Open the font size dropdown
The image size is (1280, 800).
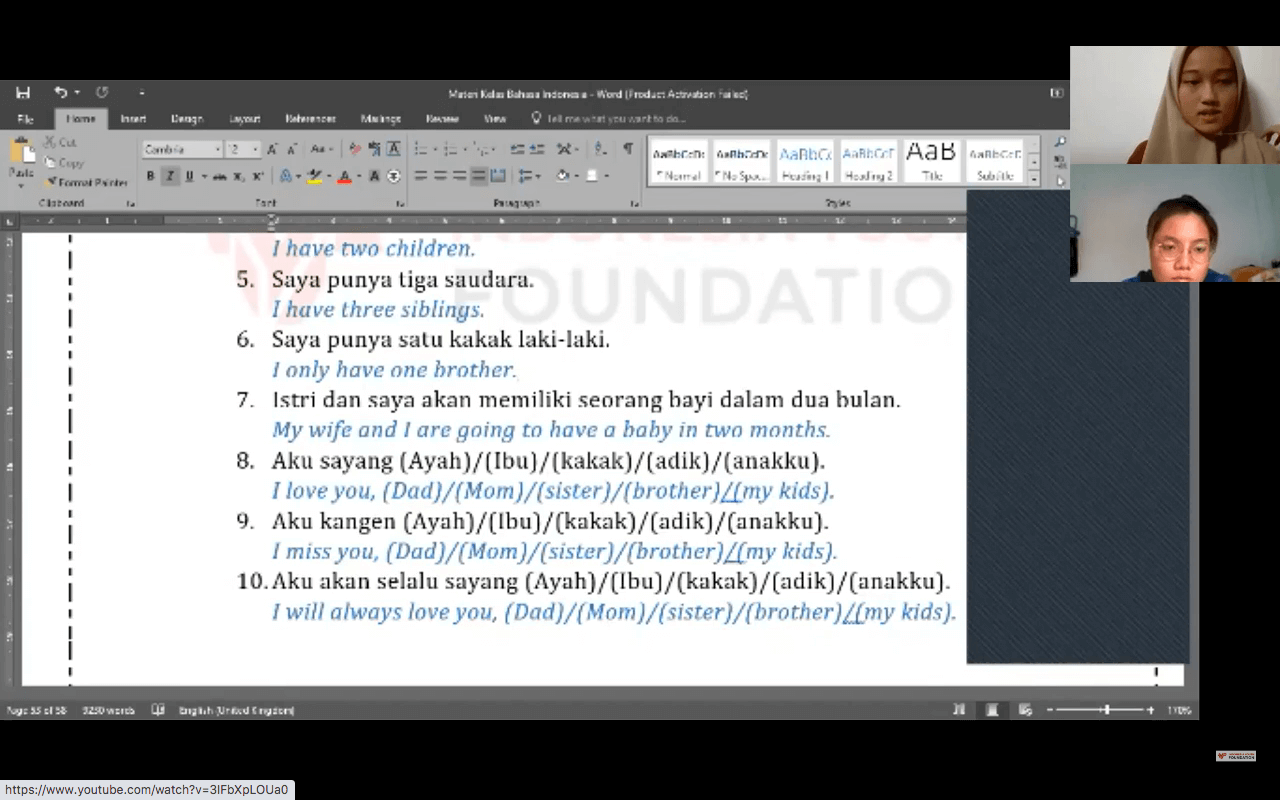point(256,149)
